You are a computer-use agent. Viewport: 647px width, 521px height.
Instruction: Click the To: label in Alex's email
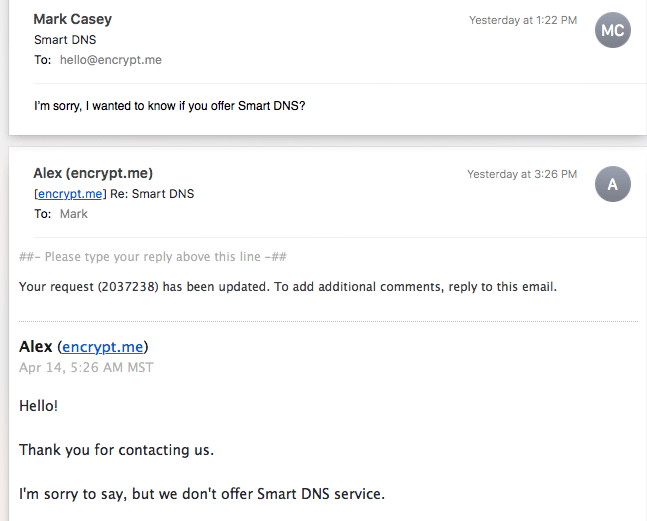coord(43,214)
